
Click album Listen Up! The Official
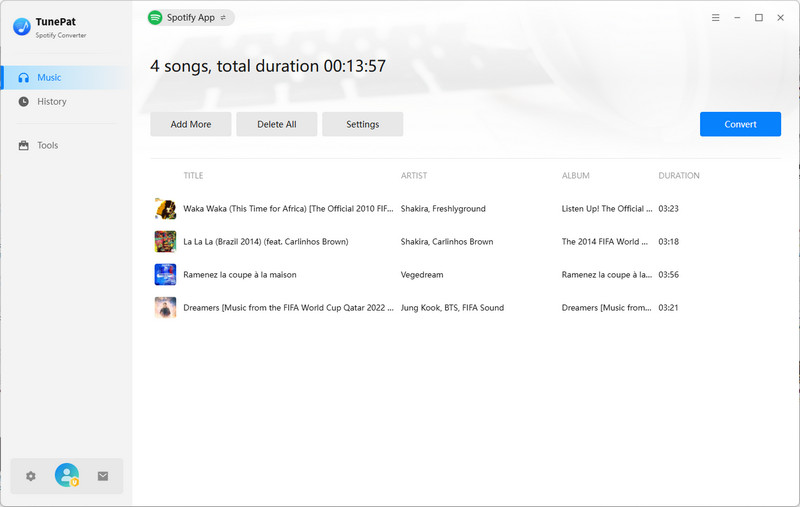tap(607, 209)
